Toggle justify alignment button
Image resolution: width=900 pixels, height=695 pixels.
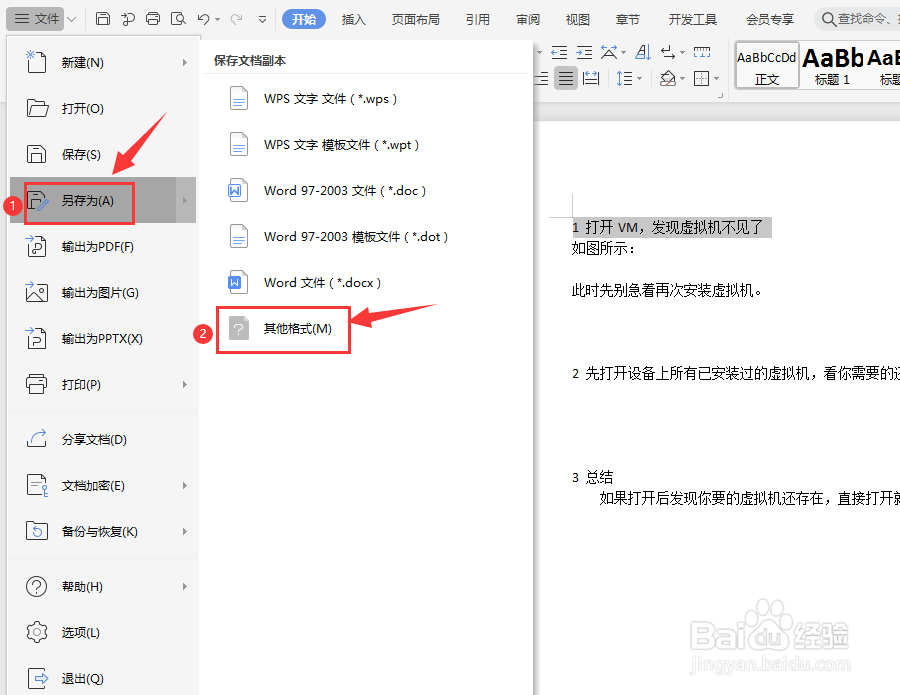tap(566, 78)
